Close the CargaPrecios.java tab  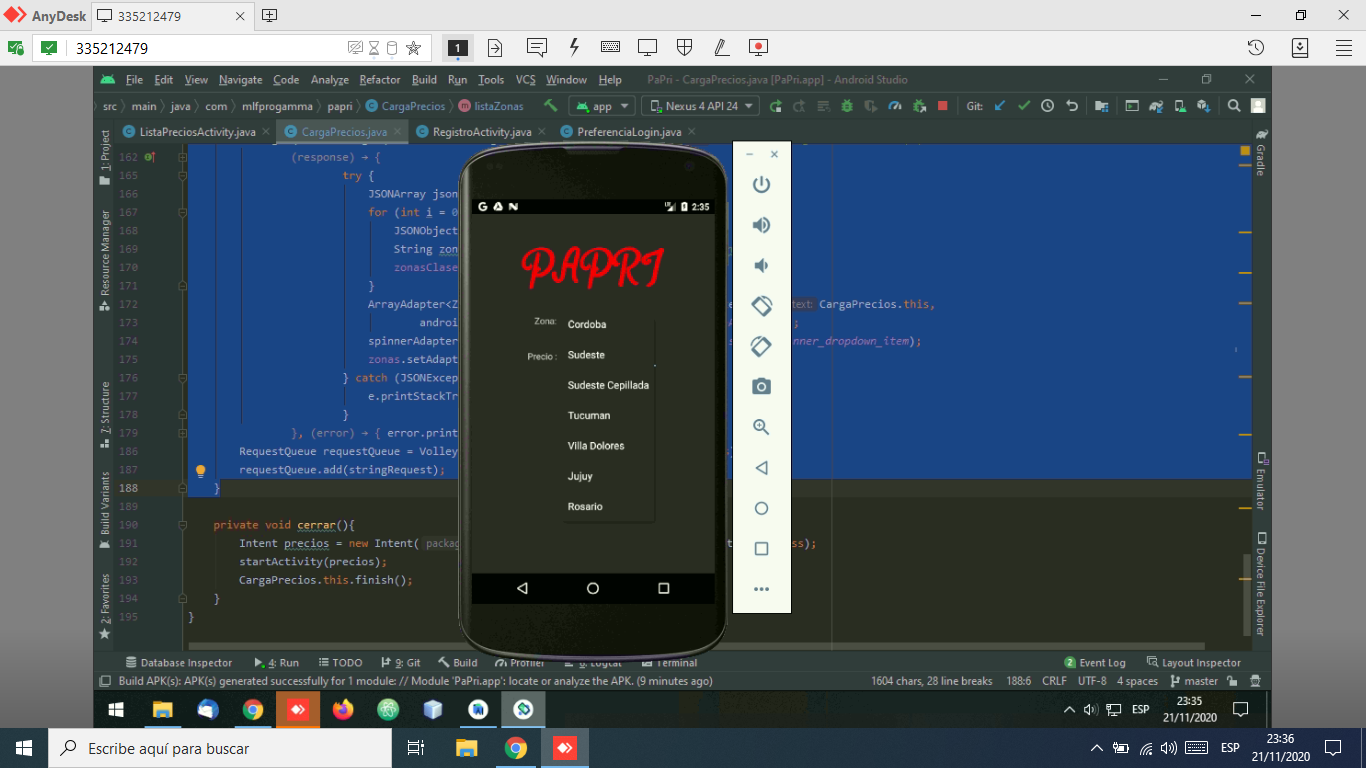pyautogui.click(x=397, y=132)
